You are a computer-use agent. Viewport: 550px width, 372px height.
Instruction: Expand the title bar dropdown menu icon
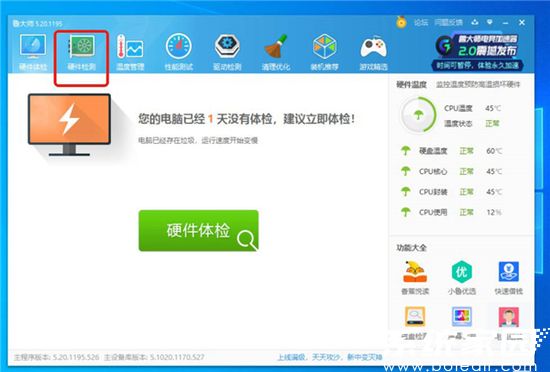(490, 22)
